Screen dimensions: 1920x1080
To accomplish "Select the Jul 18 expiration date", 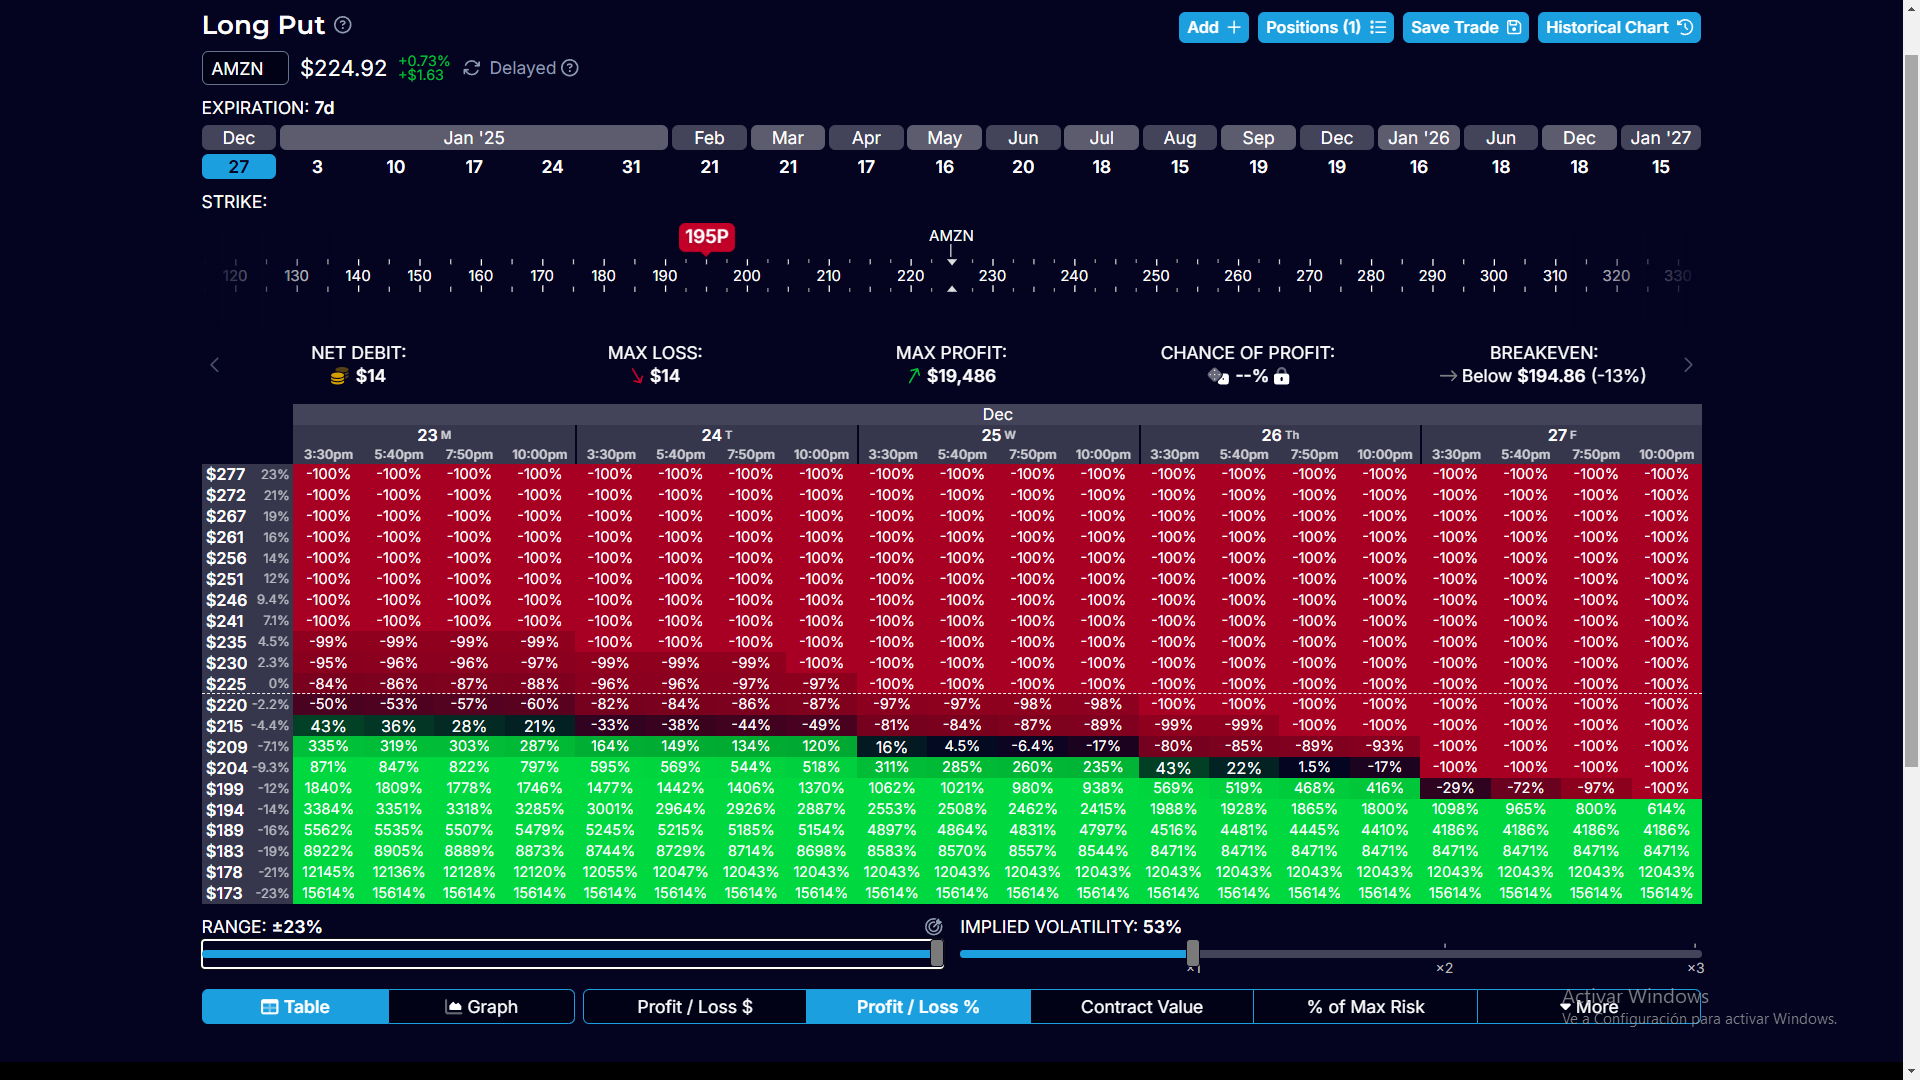I will click(1101, 167).
